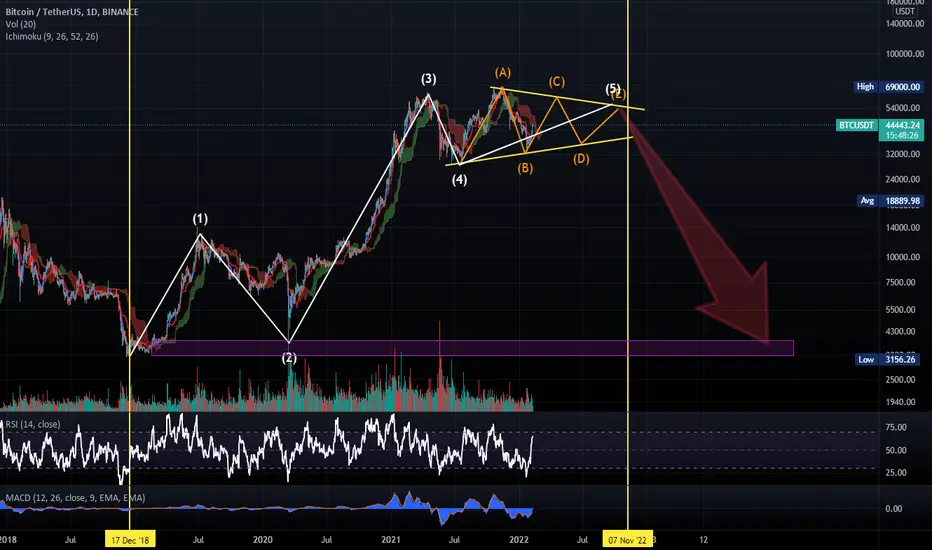
Task: Click 2020 on the time axis
Action: click(x=263, y=540)
